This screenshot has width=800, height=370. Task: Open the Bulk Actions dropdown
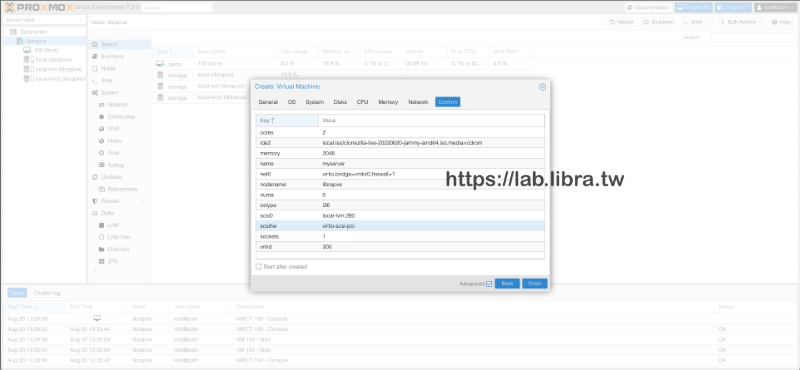point(741,22)
